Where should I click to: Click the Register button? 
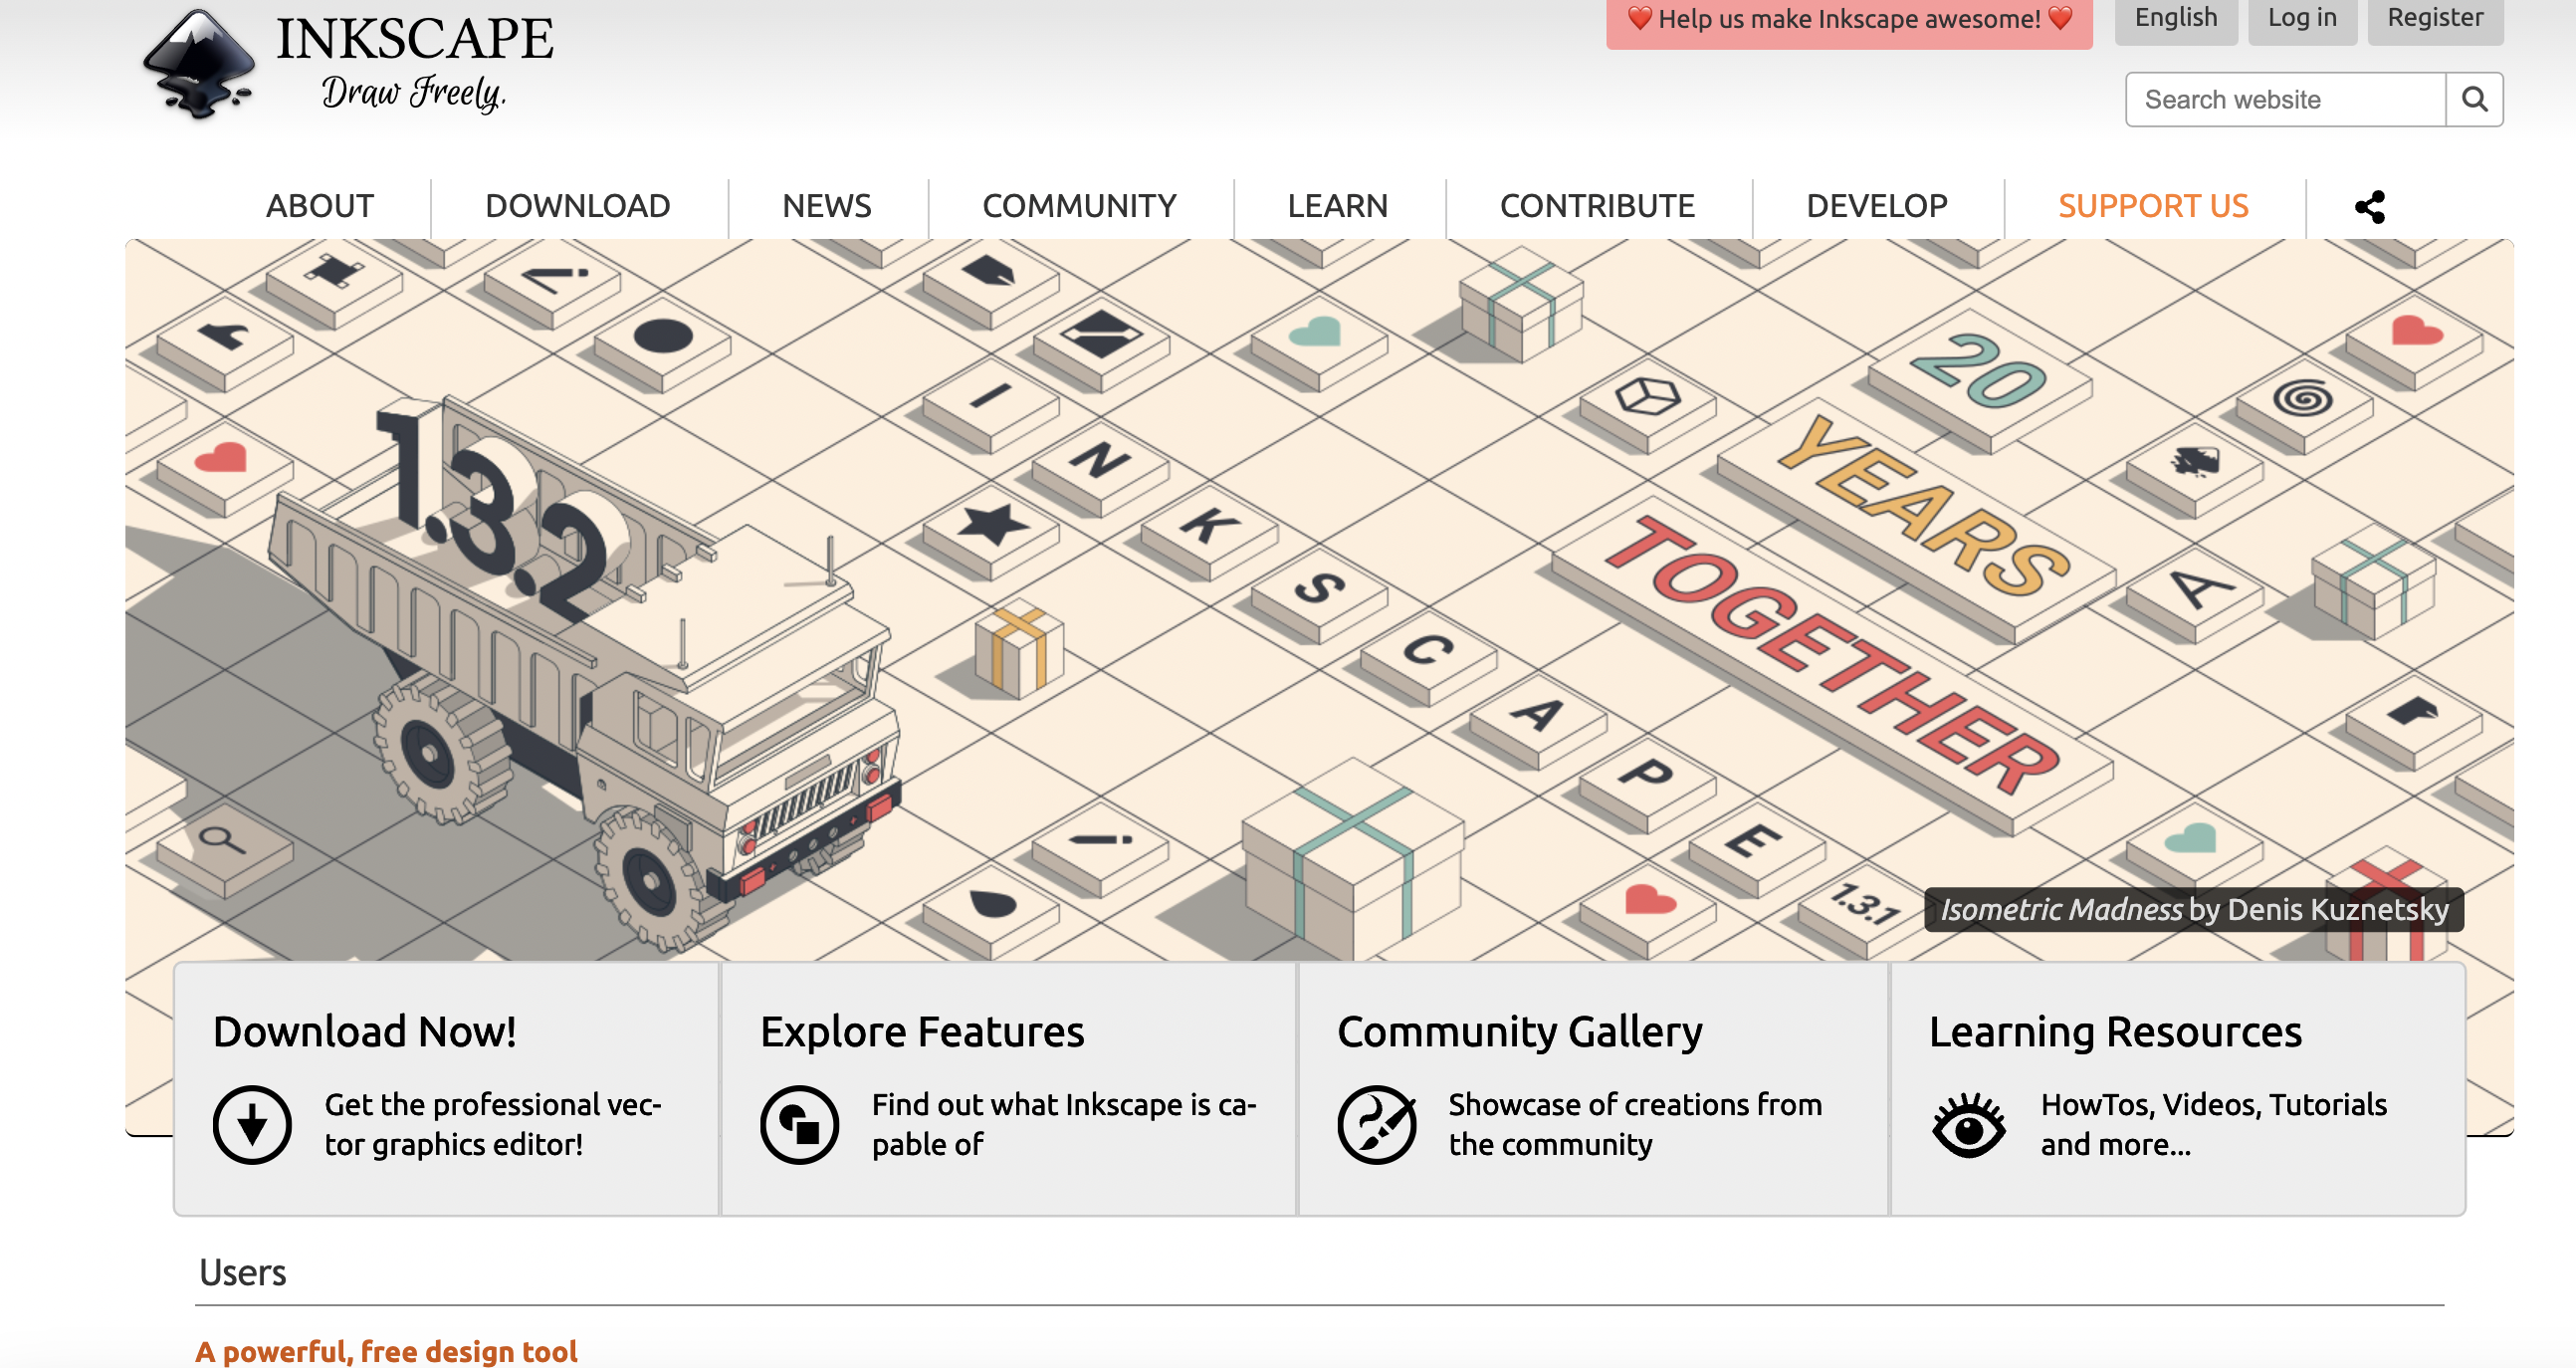click(x=2434, y=18)
